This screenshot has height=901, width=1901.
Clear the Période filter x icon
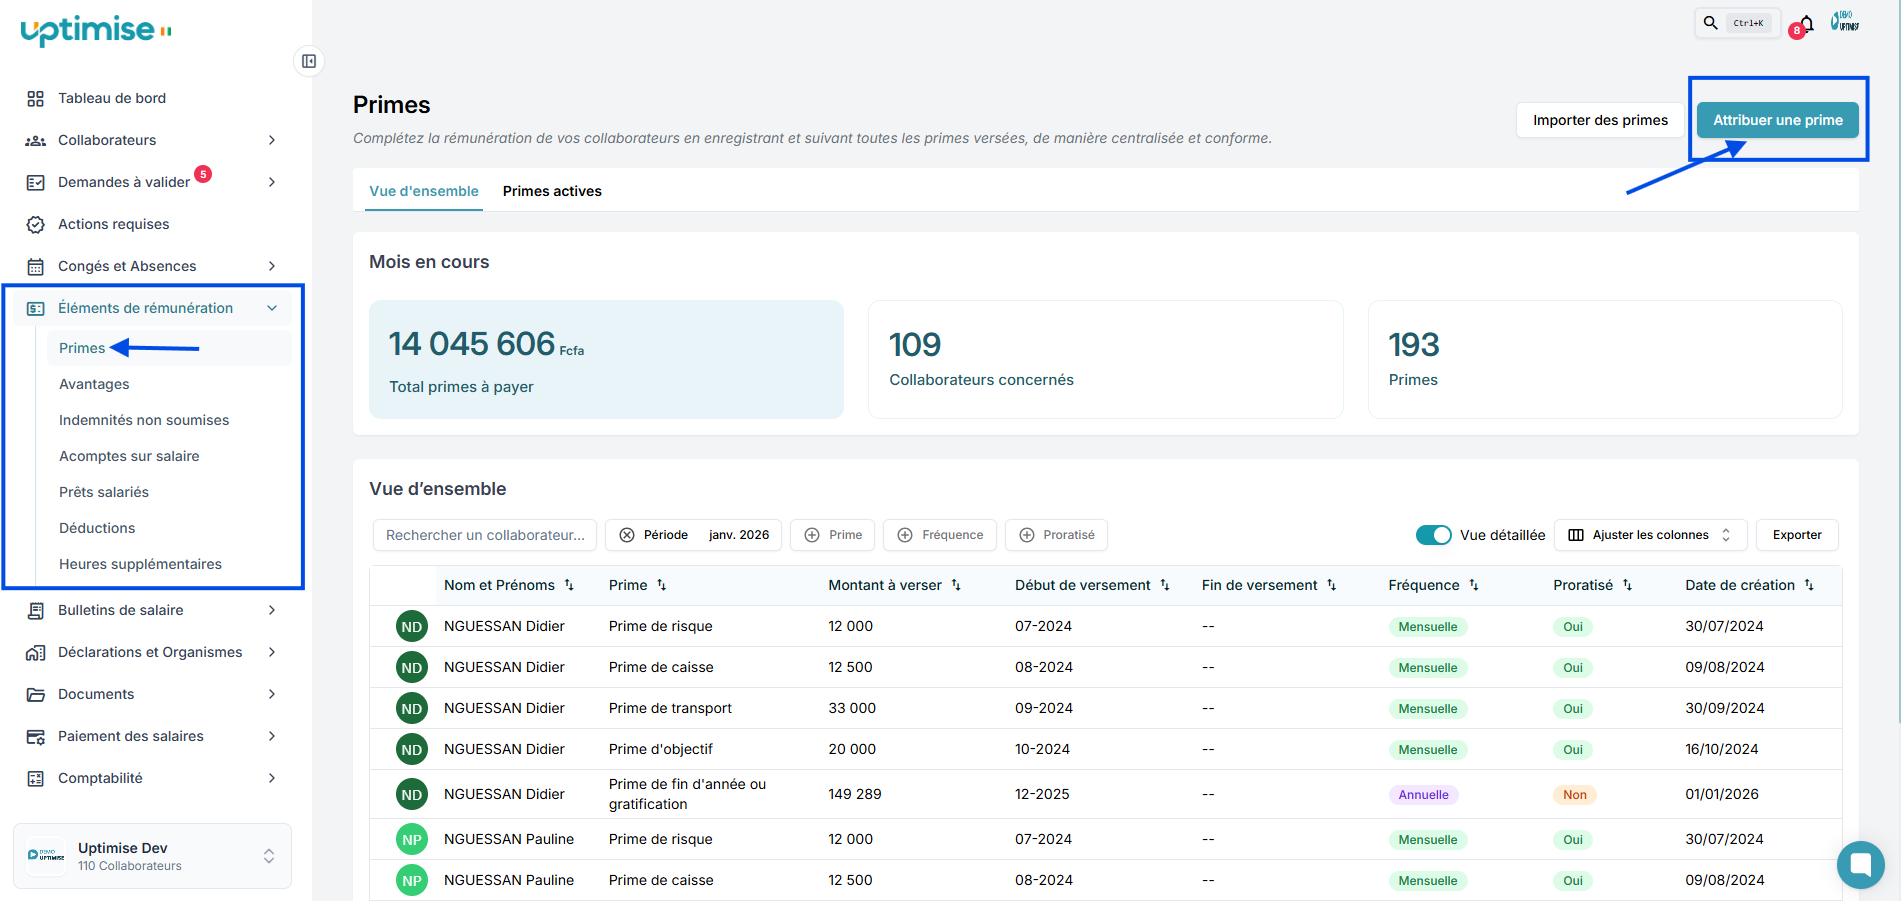[627, 535]
